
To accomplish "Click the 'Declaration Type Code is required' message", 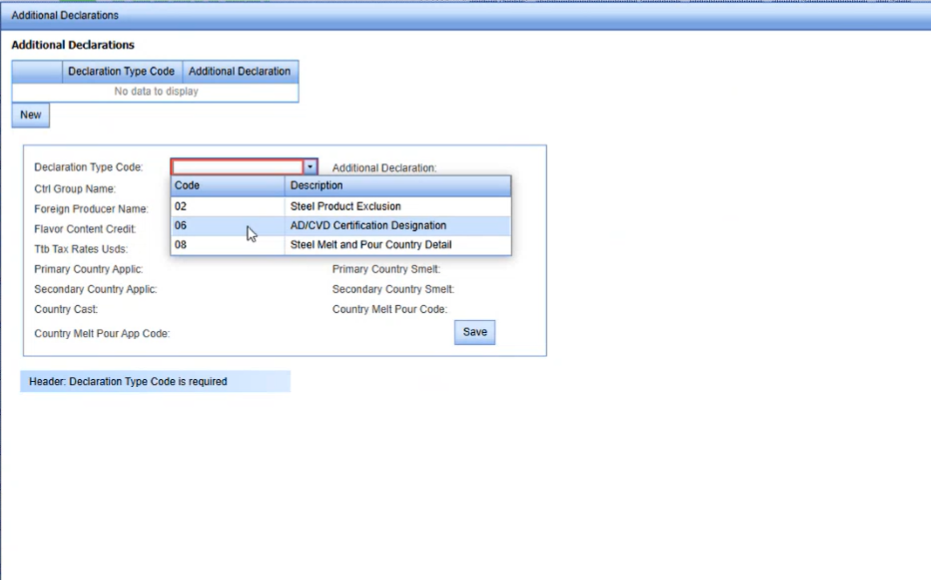I will (128, 382).
